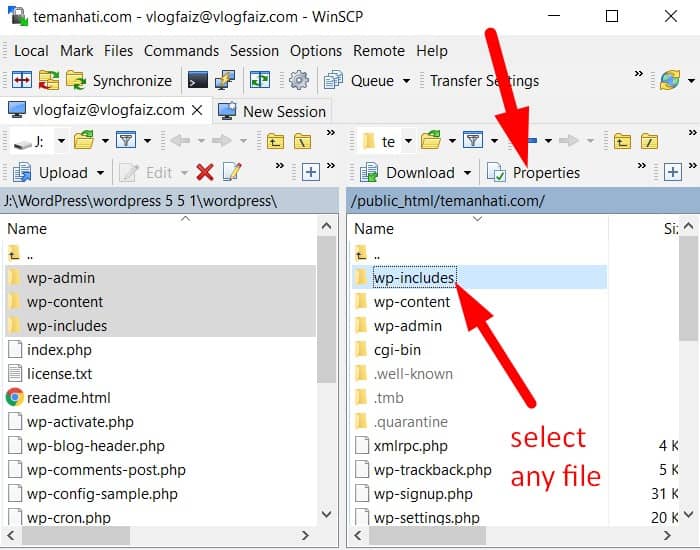
Task: Close the vlogfaiz@vlogfaiz.com session tab
Action: (197, 110)
